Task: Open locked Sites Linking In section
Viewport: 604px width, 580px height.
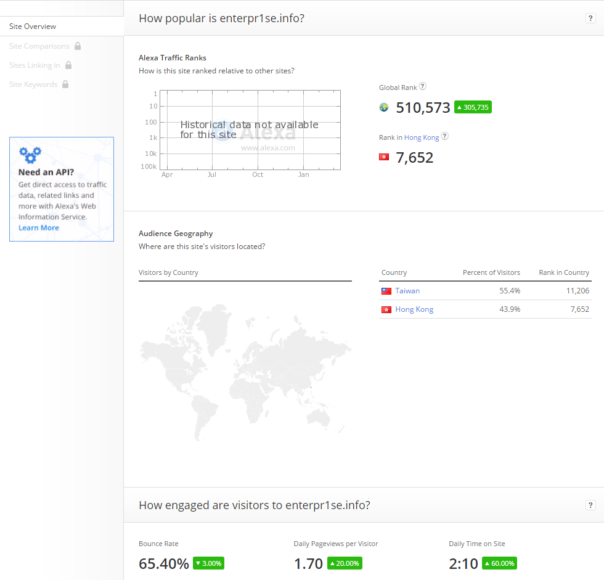Action: click(35, 65)
